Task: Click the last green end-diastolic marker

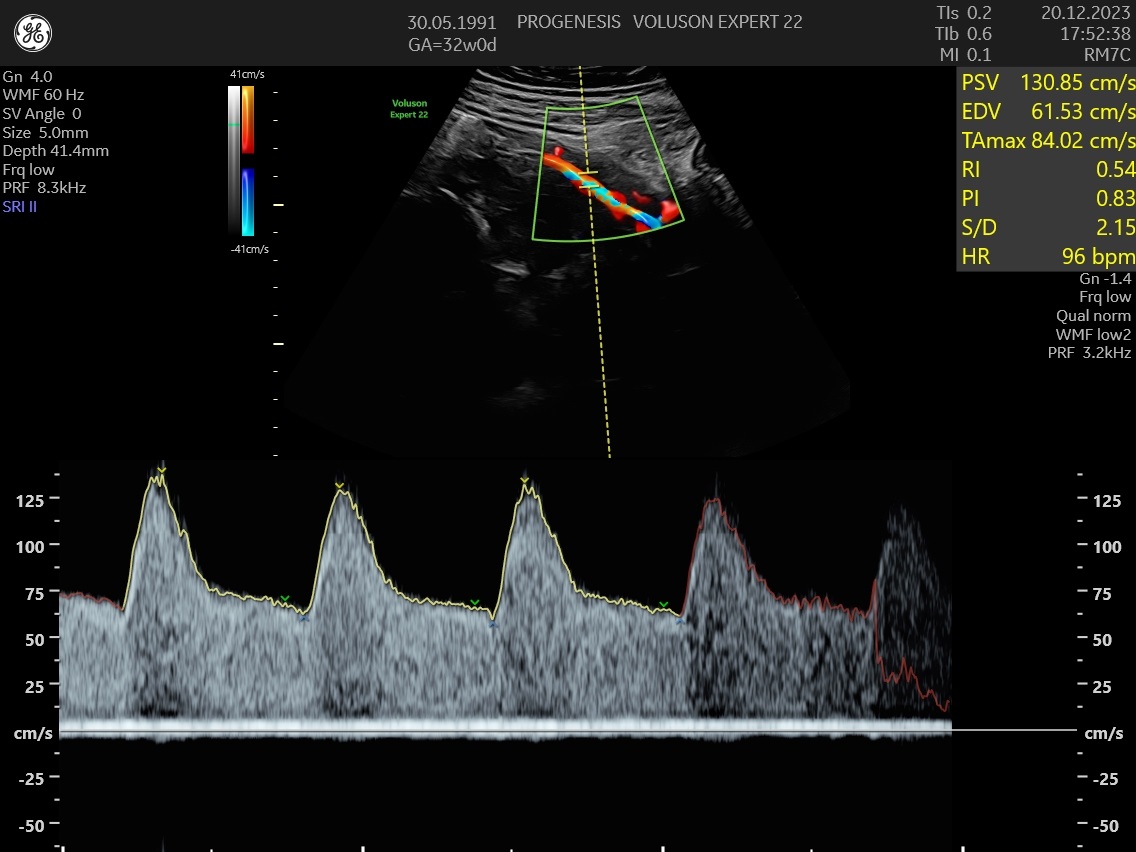Action: [x=663, y=605]
